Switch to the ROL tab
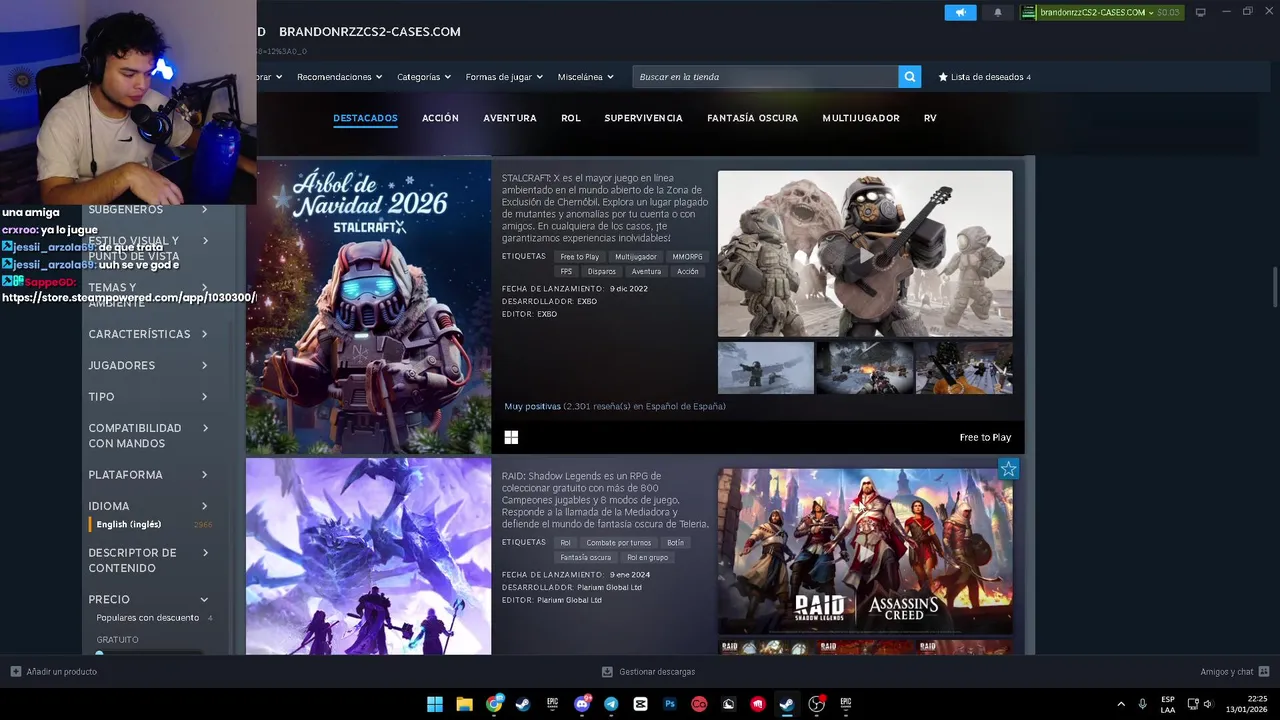The width and height of the screenshot is (1280, 720). 571,118
